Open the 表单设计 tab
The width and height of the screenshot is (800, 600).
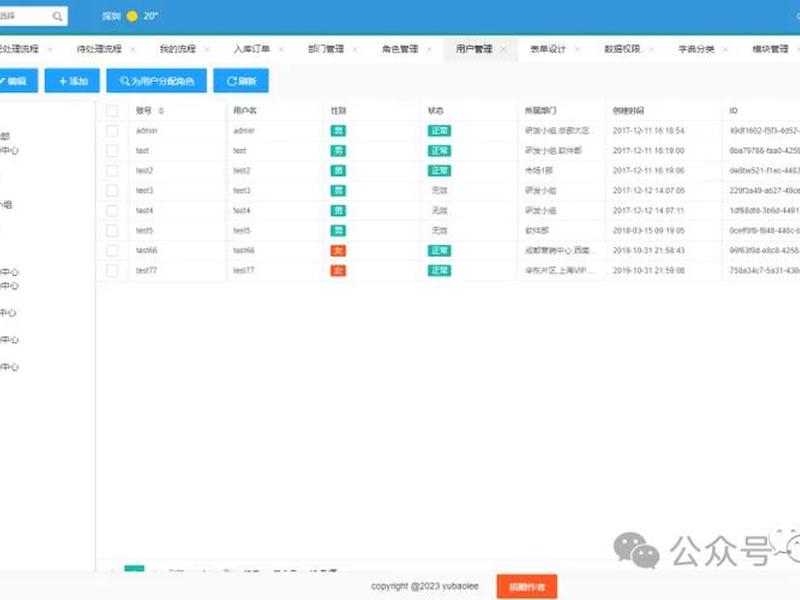click(x=548, y=49)
